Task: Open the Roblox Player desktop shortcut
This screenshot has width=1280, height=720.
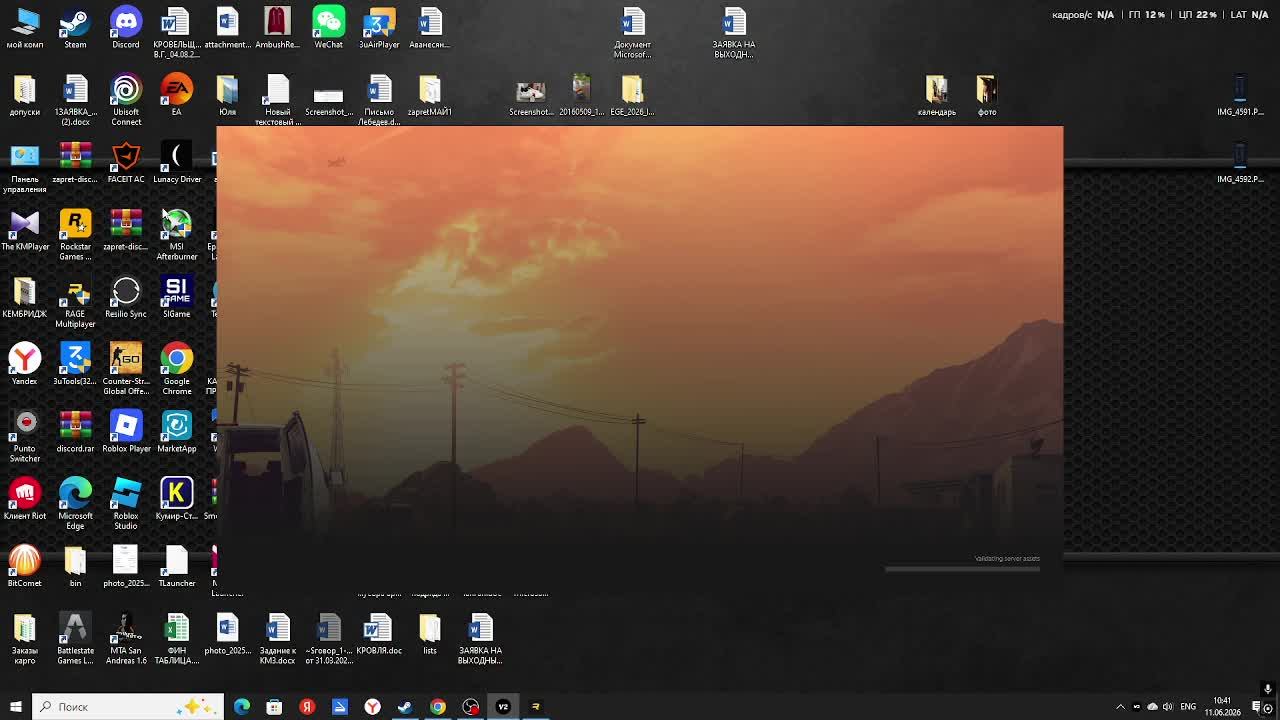Action: (x=126, y=431)
